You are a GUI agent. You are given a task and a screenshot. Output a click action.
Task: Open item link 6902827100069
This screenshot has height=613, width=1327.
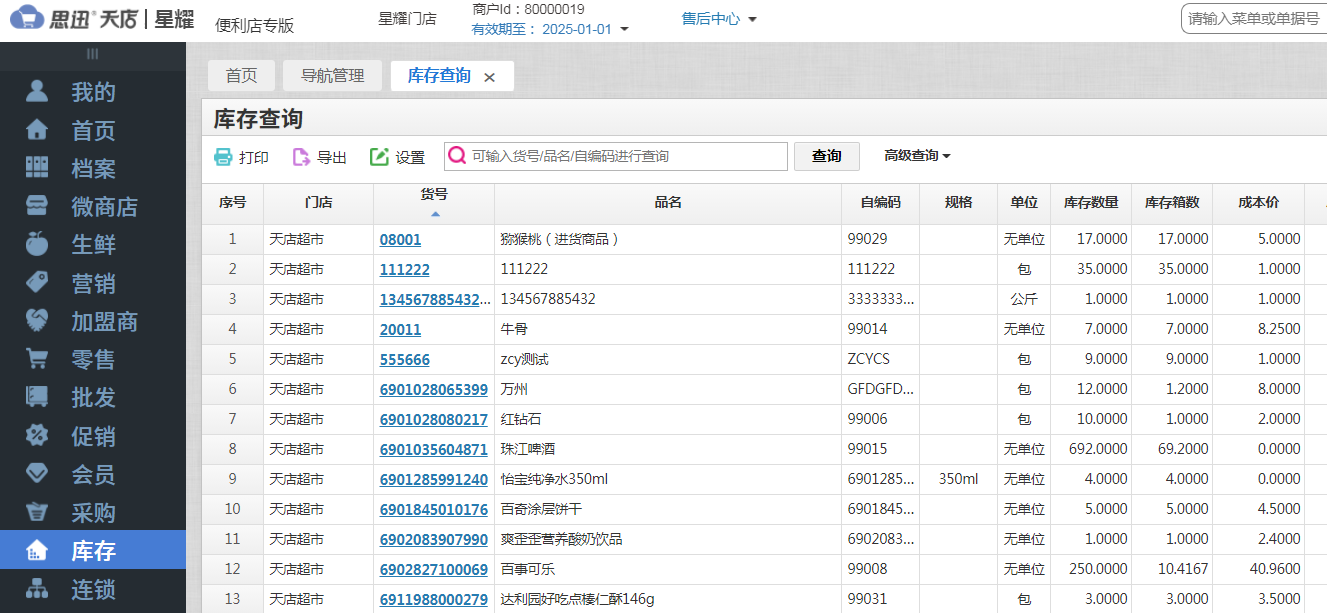pos(434,569)
